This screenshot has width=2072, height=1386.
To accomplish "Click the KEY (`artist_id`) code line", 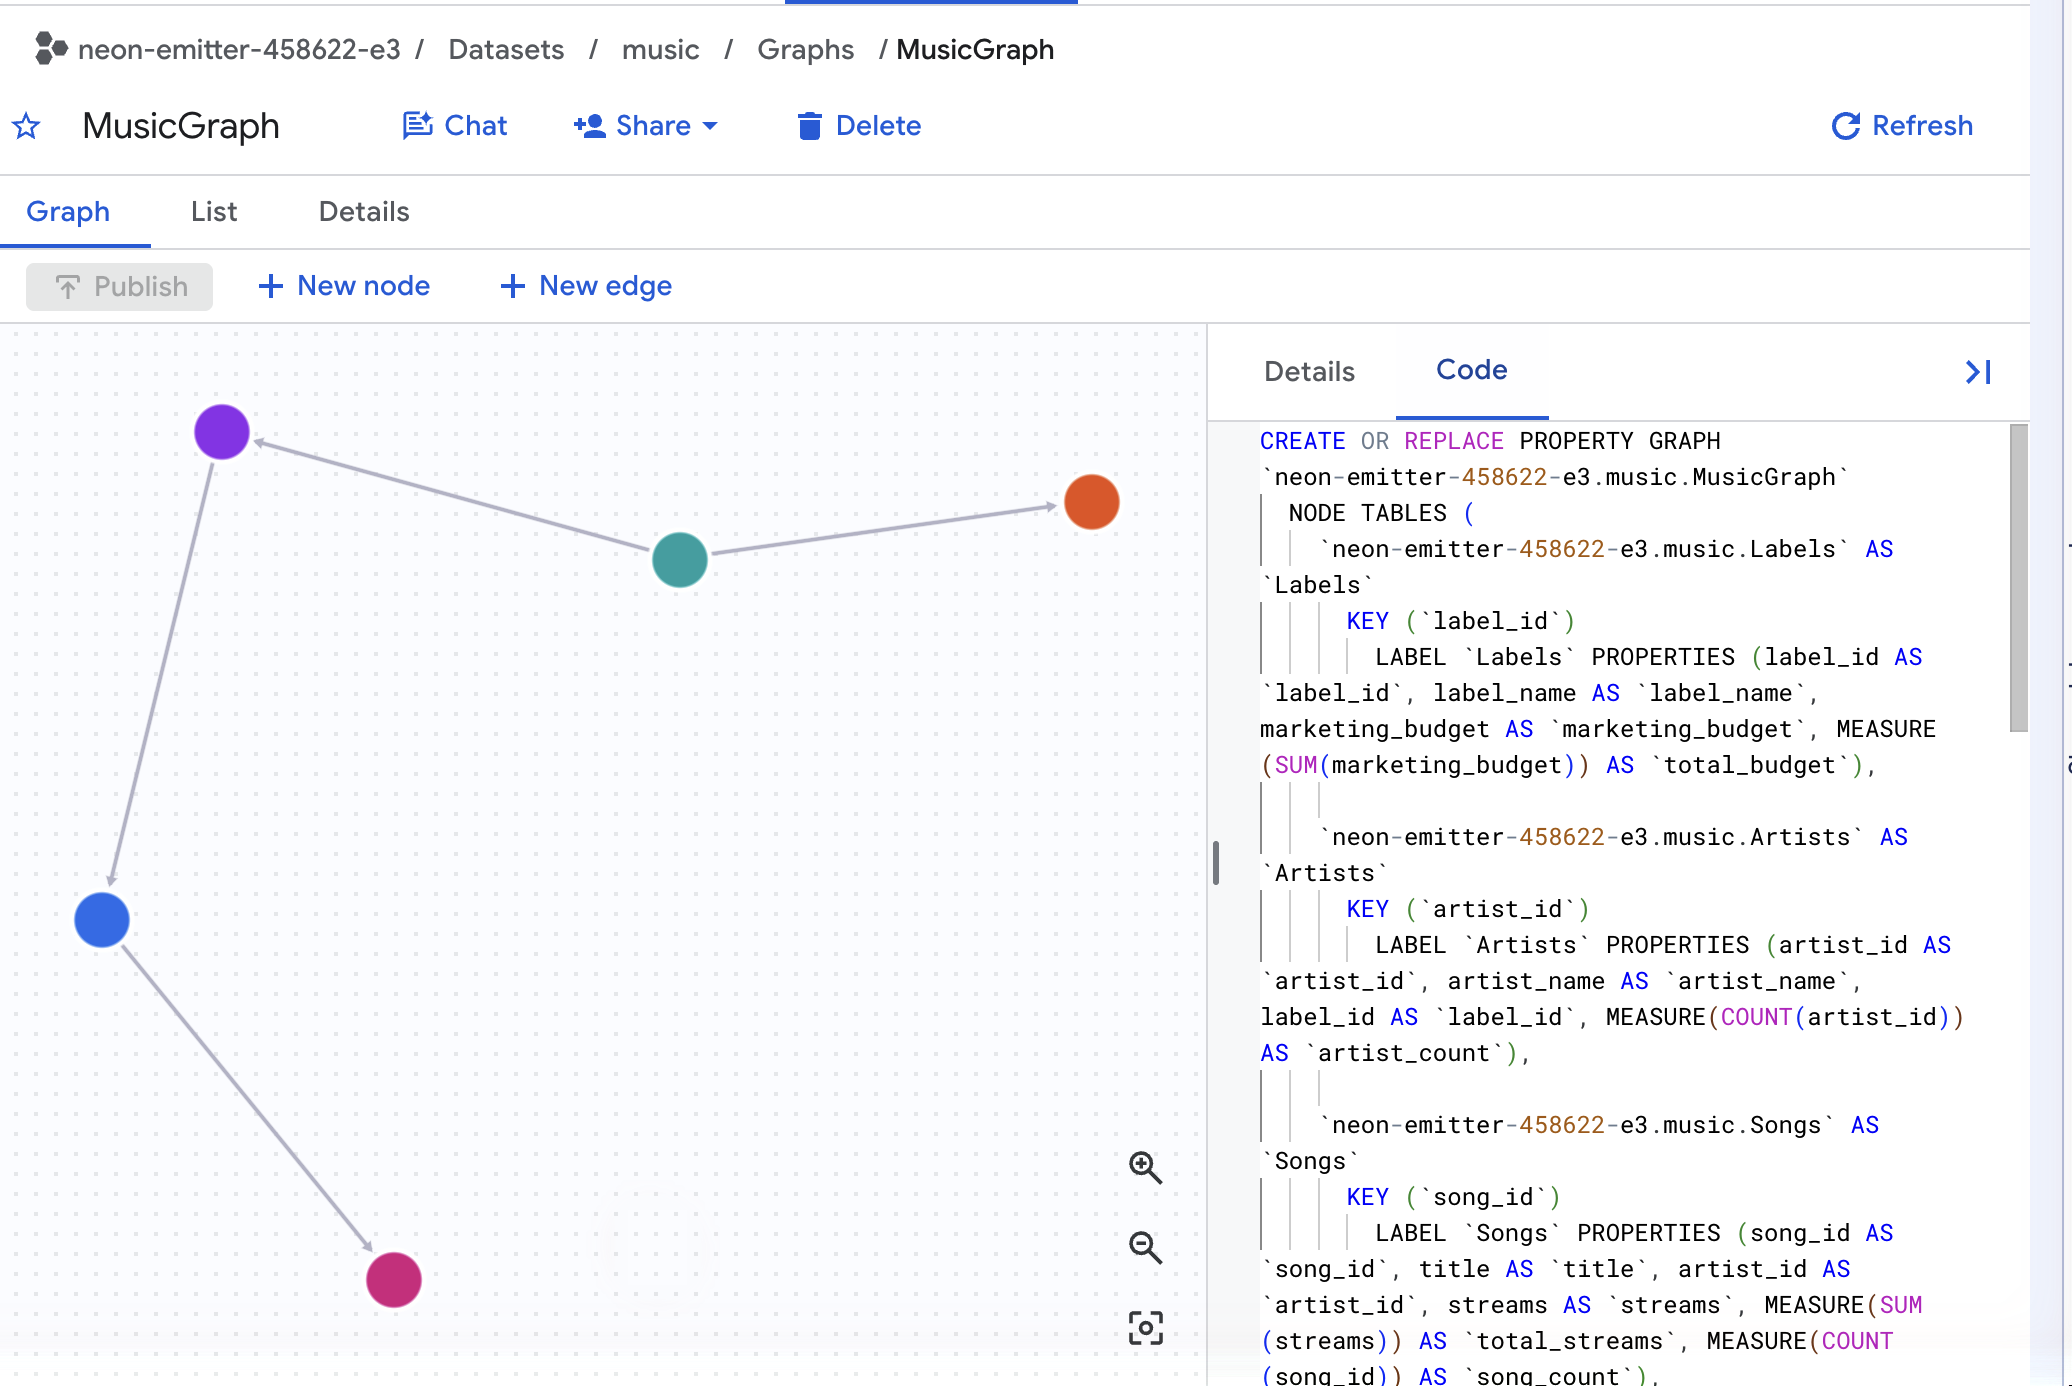I will pyautogui.click(x=1468, y=909).
